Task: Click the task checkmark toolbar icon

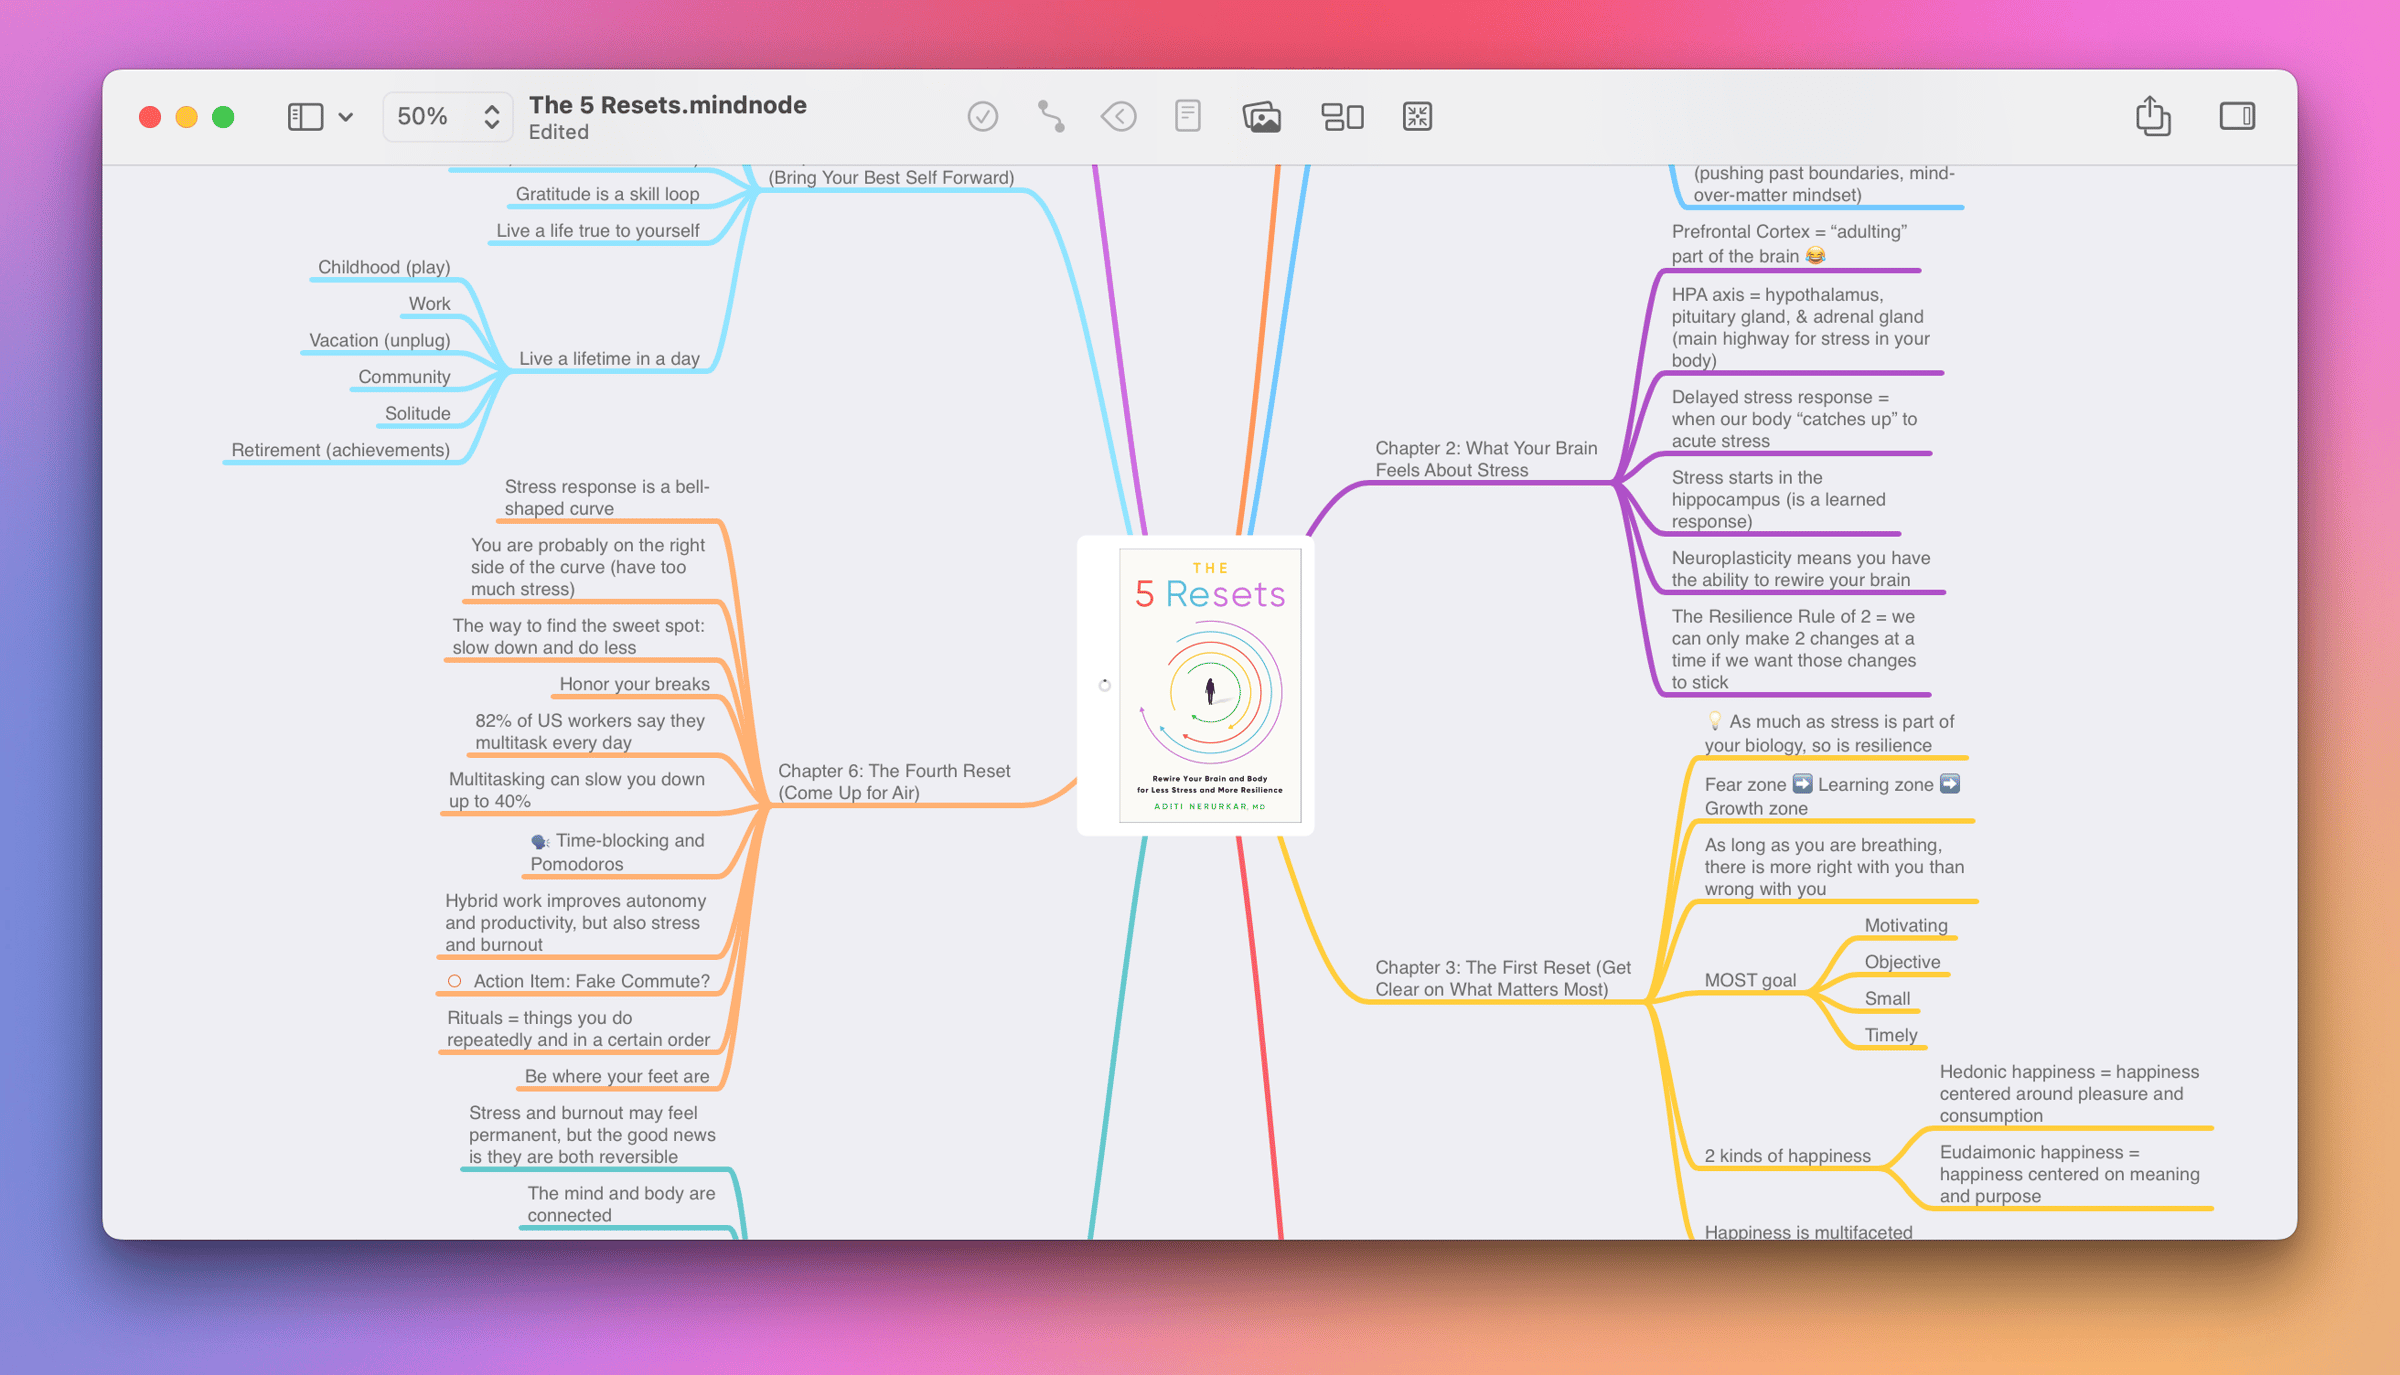Action: pyautogui.click(x=983, y=117)
